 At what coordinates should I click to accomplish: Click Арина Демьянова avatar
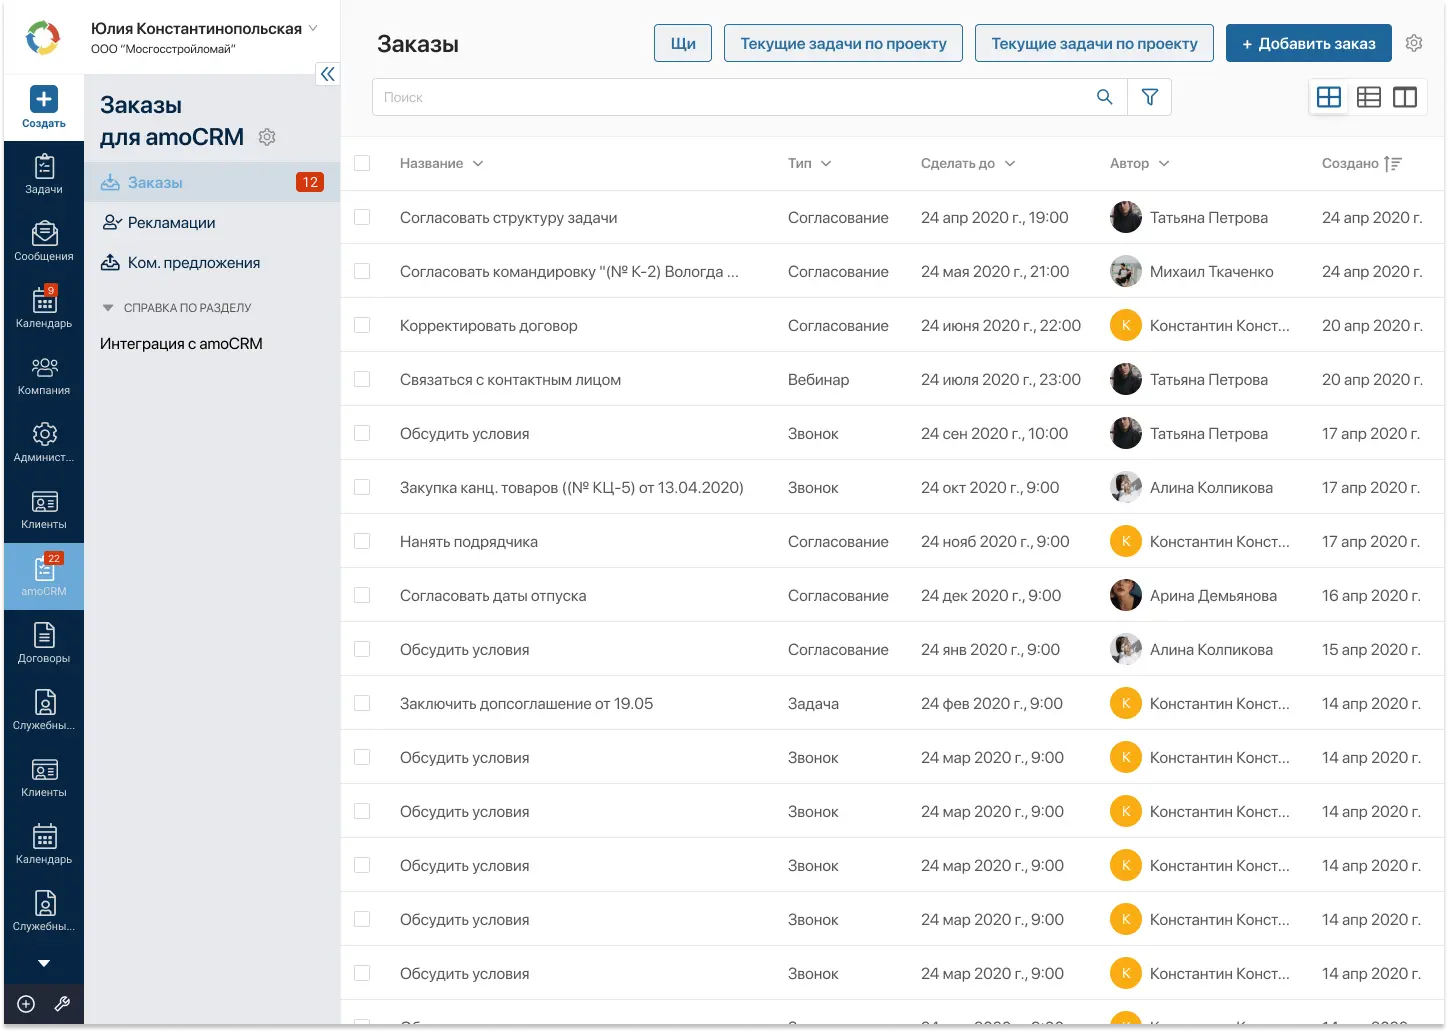point(1126,595)
